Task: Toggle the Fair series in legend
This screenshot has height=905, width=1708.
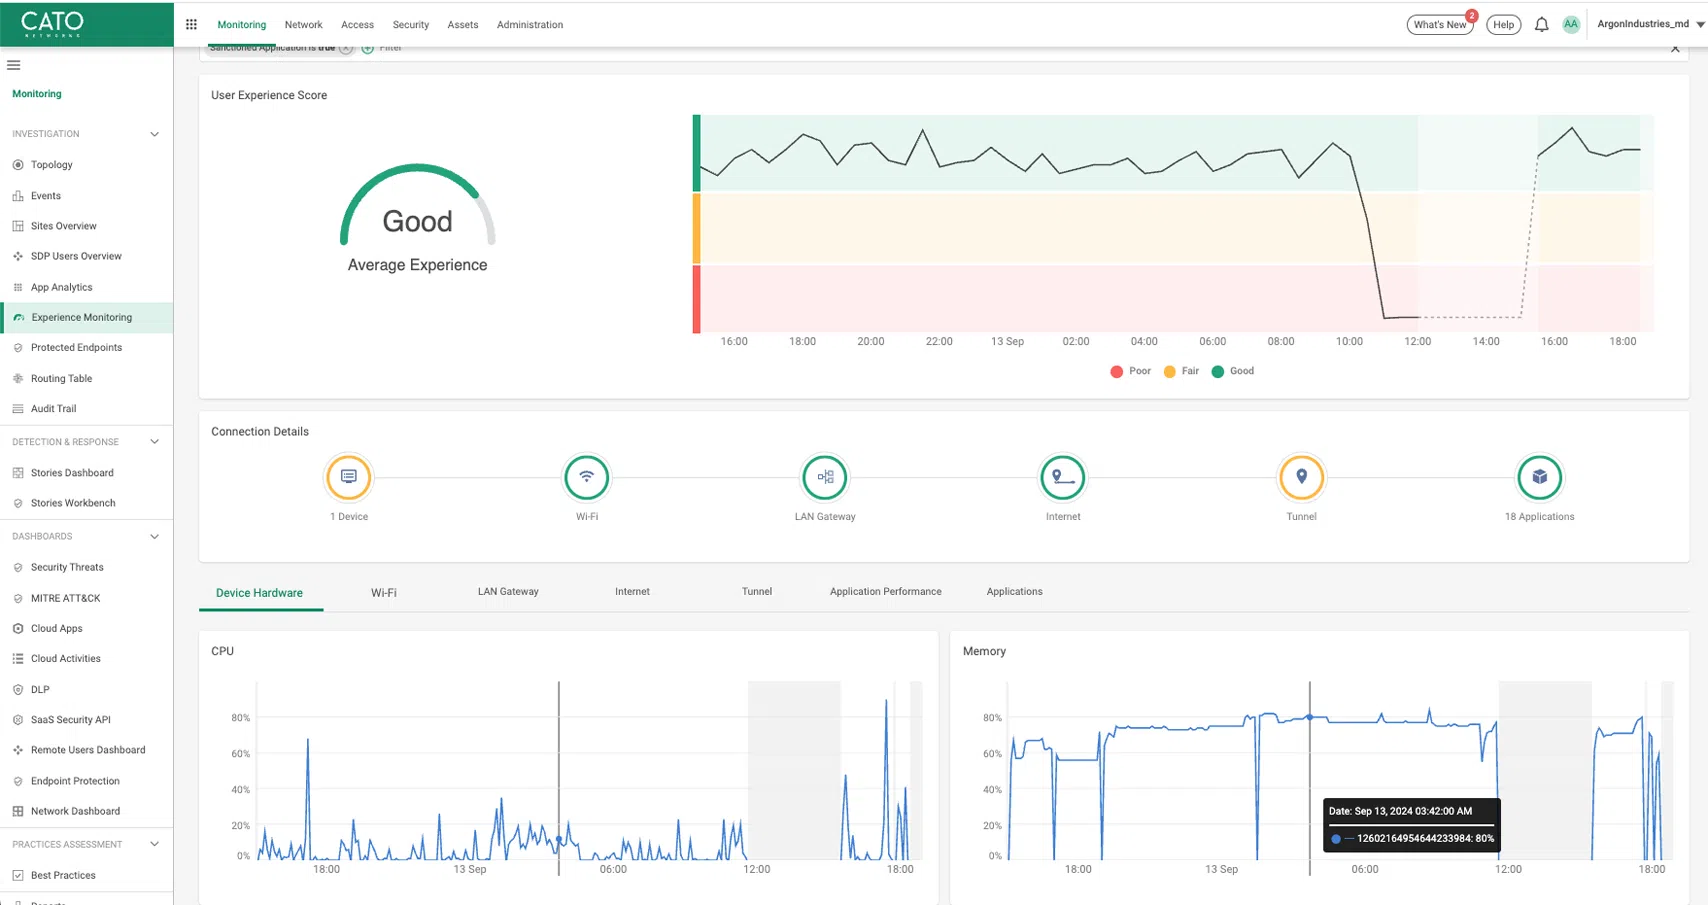Action: (1181, 371)
